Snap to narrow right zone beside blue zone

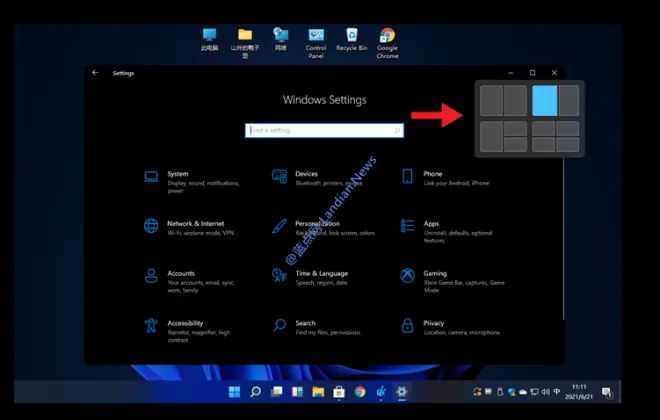[569, 101]
